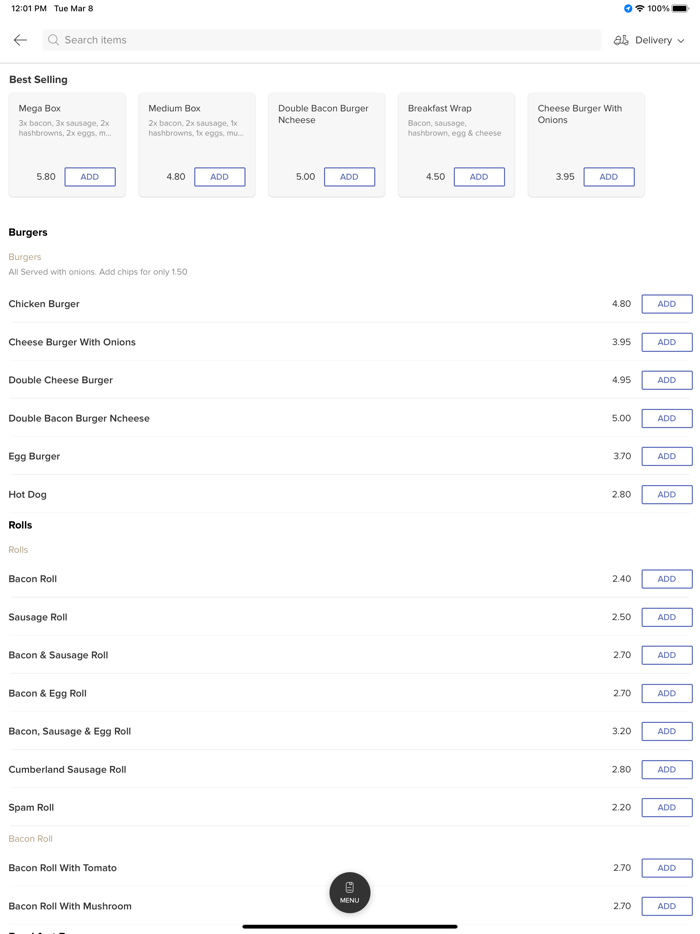
Task: Add Medium Box to the order
Action: tap(219, 177)
